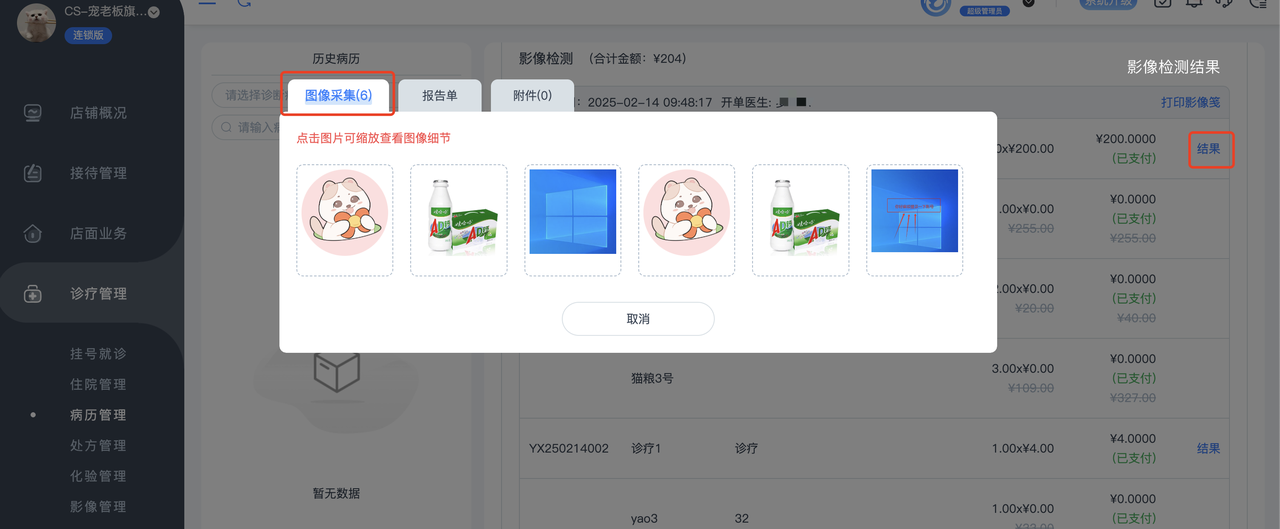Open the 请选择诊断 dropdown field
Screen dimensions: 1280x529
click(x=246, y=95)
